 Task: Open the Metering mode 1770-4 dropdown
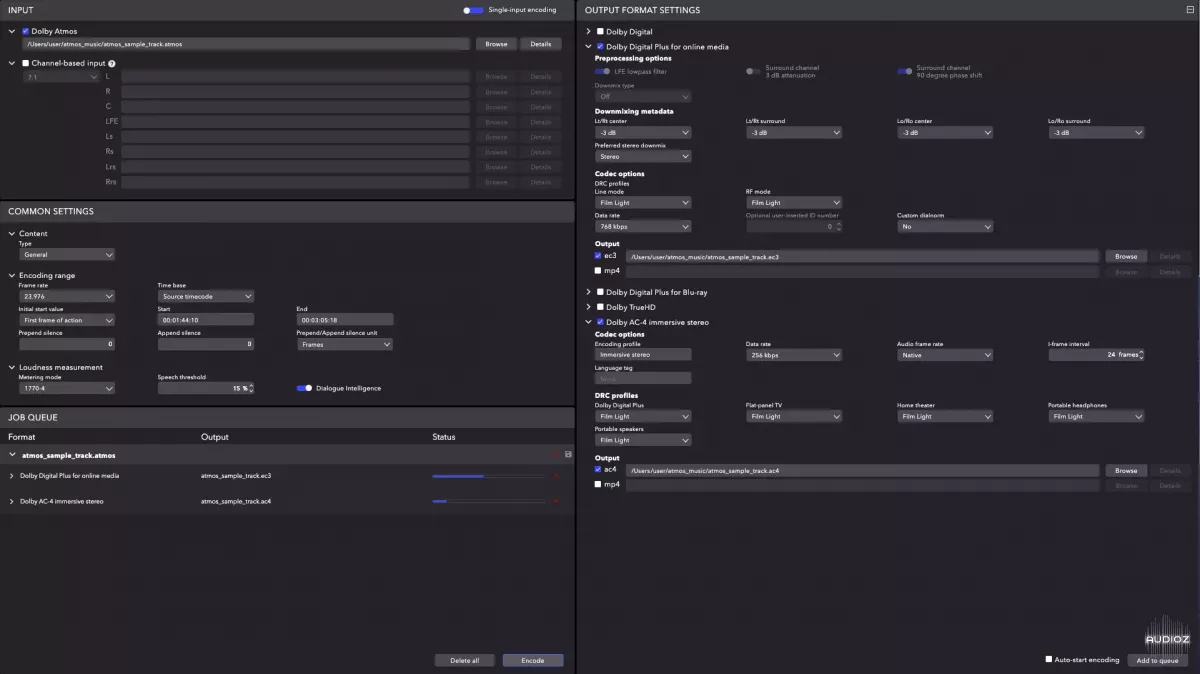click(x=67, y=388)
